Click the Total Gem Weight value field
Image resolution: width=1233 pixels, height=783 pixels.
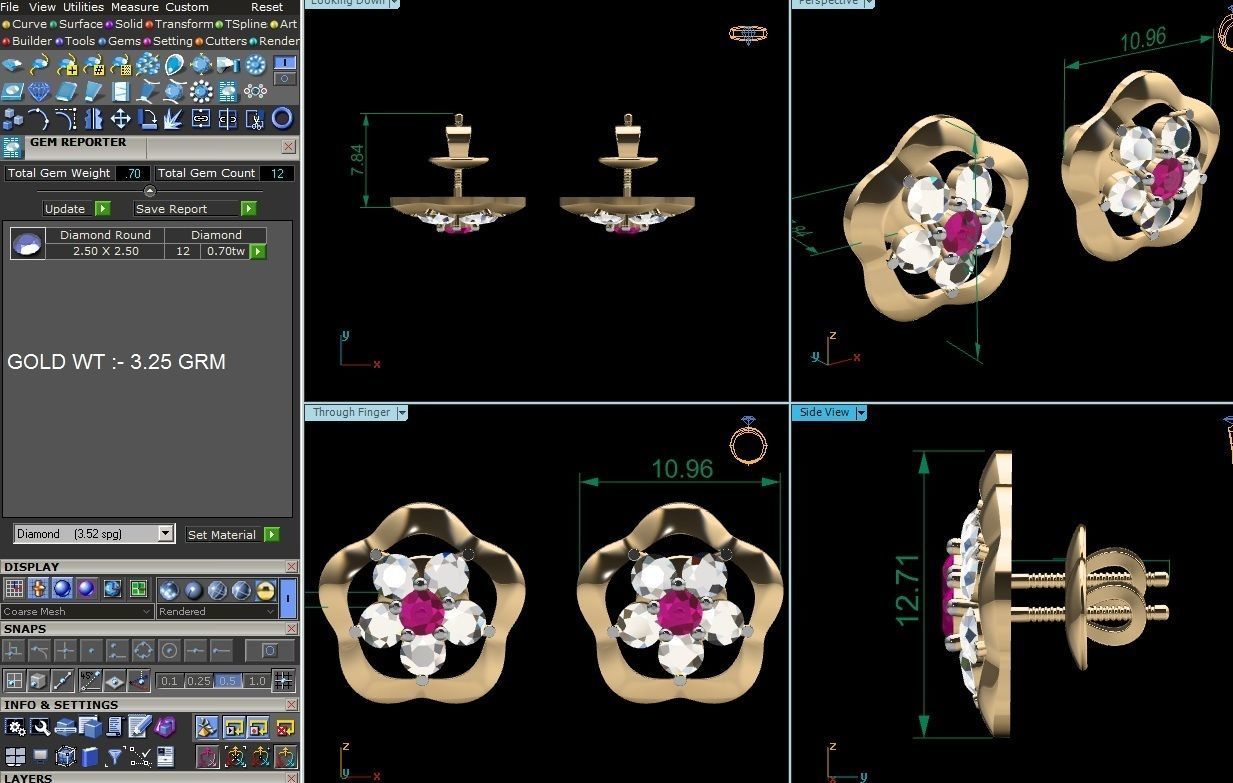(x=133, y=173)
